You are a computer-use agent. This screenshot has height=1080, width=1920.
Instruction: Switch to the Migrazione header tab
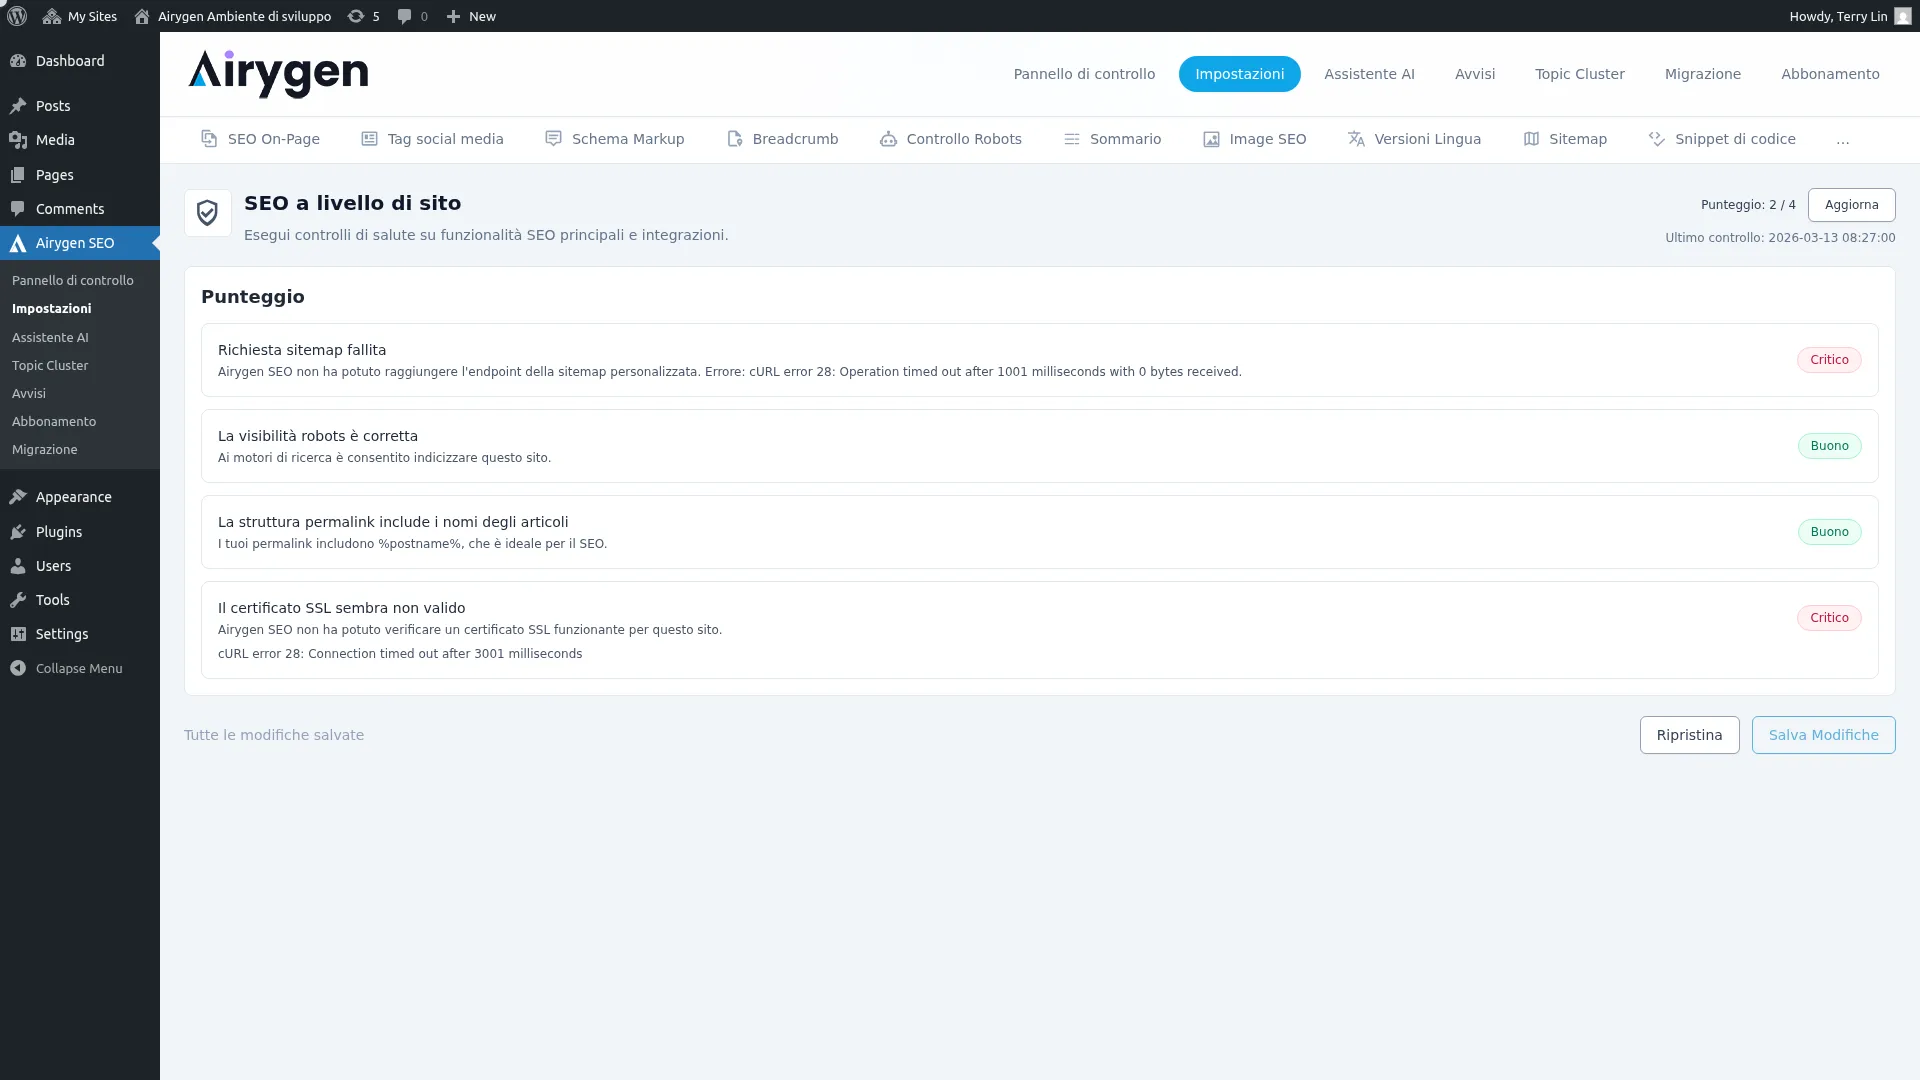tap(1703, 74)
